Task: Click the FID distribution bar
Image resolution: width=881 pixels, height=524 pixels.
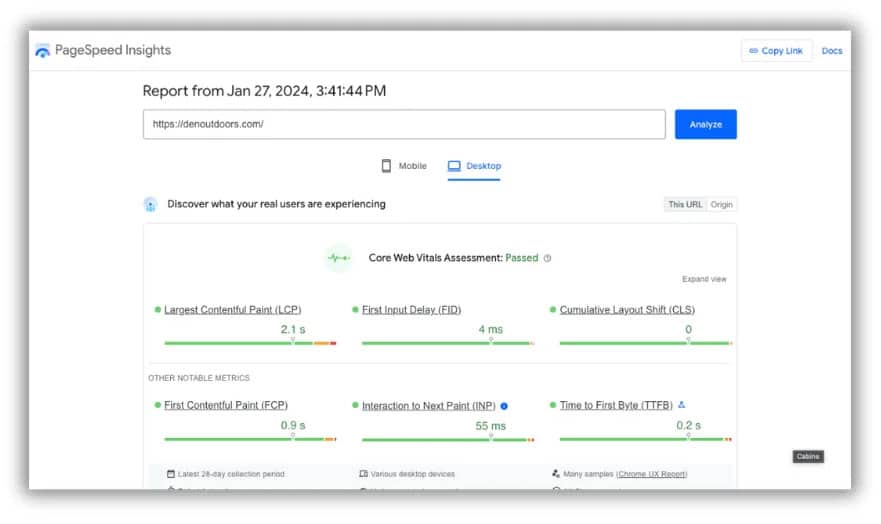Action: click(x=448, y=343)
